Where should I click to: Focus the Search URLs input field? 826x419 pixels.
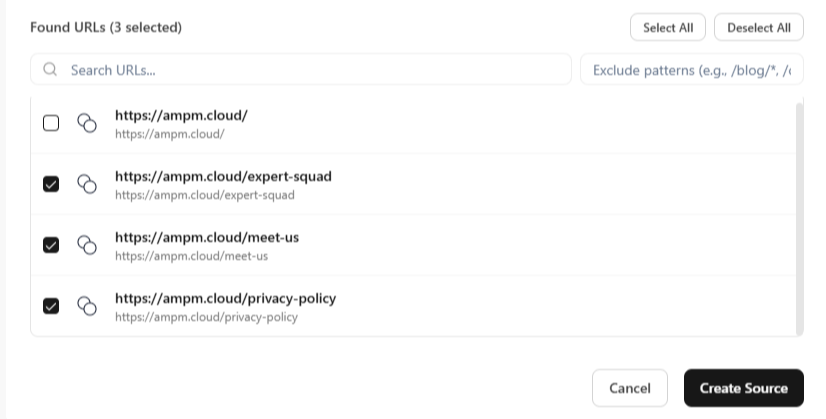310,70
